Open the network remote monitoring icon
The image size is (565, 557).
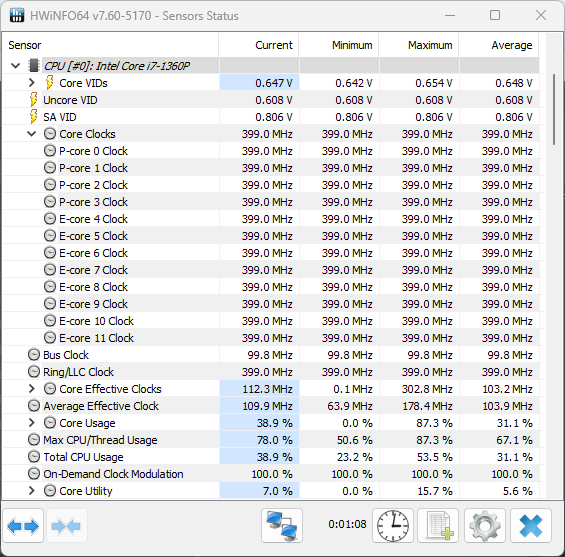pos(282,526)
